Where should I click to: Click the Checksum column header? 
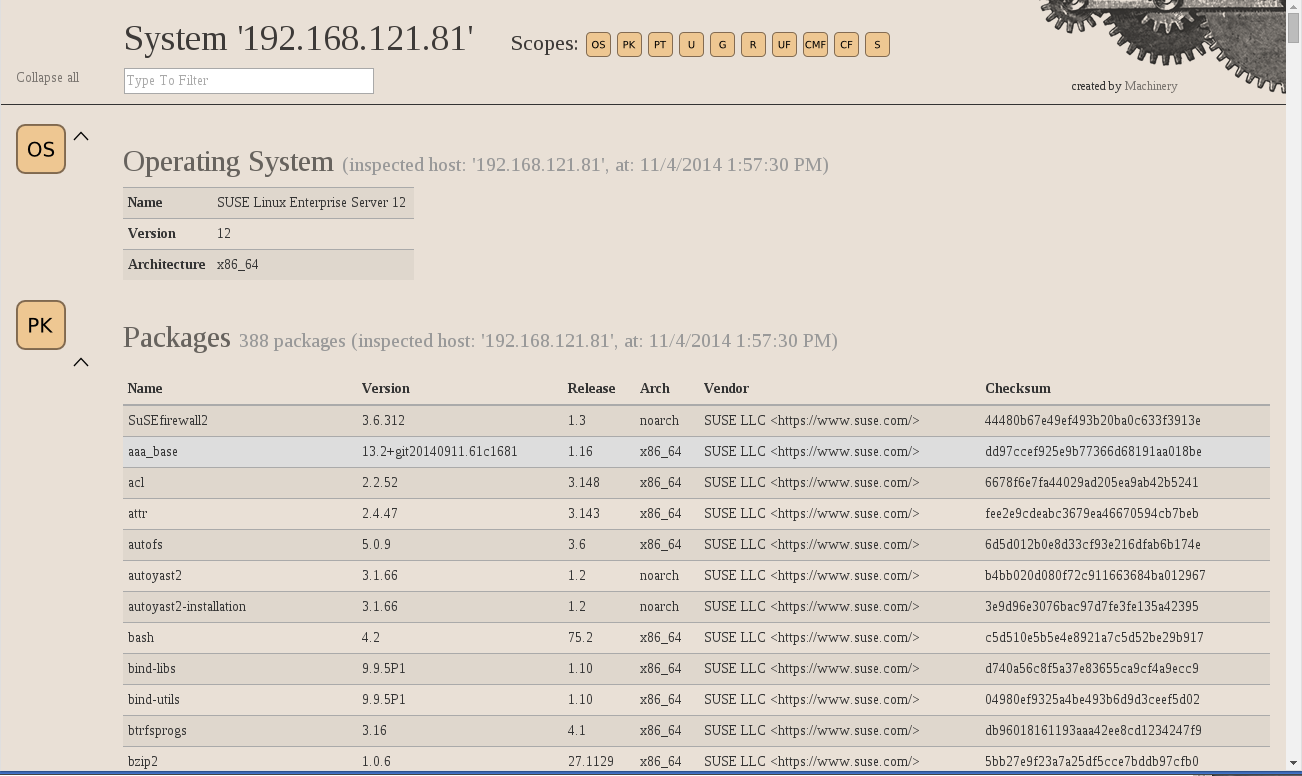(1017, 388)
